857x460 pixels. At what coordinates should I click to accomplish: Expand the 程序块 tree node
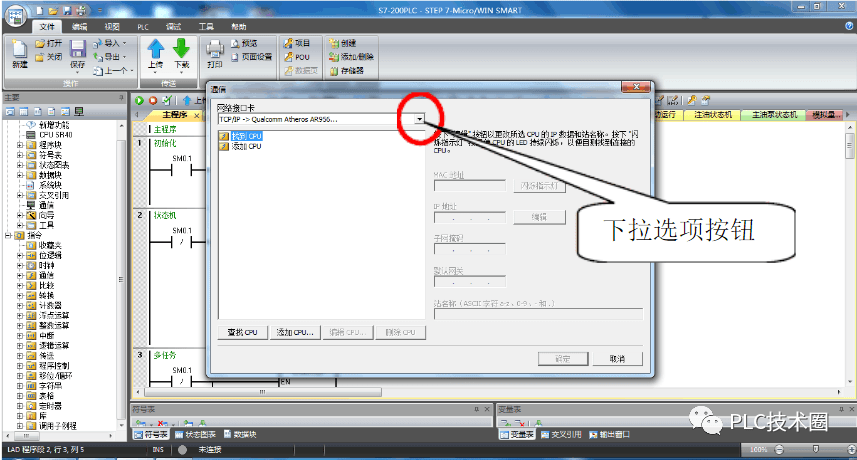point(20,145)
